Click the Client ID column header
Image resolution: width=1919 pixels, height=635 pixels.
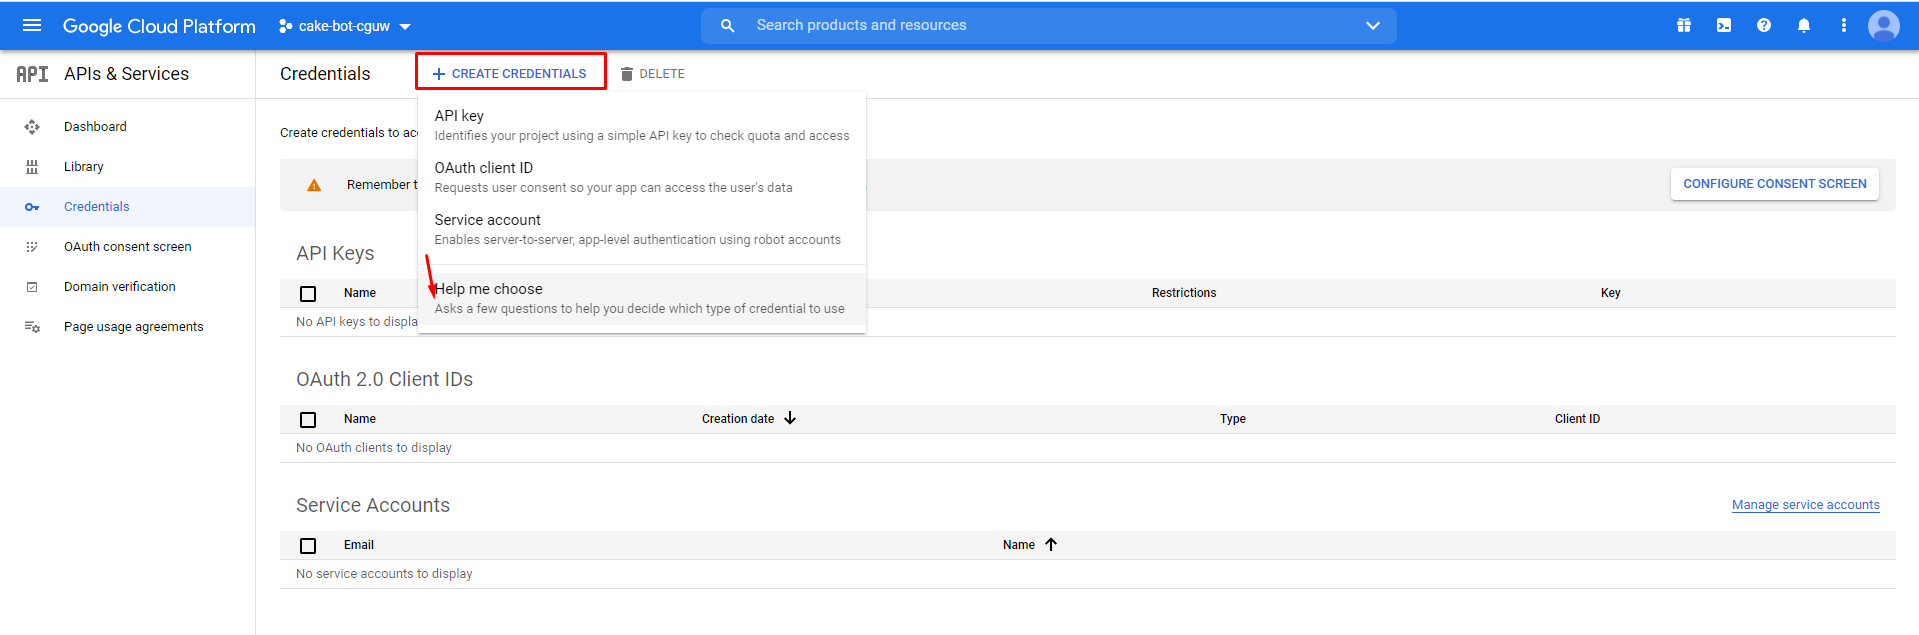[1577, 419]
